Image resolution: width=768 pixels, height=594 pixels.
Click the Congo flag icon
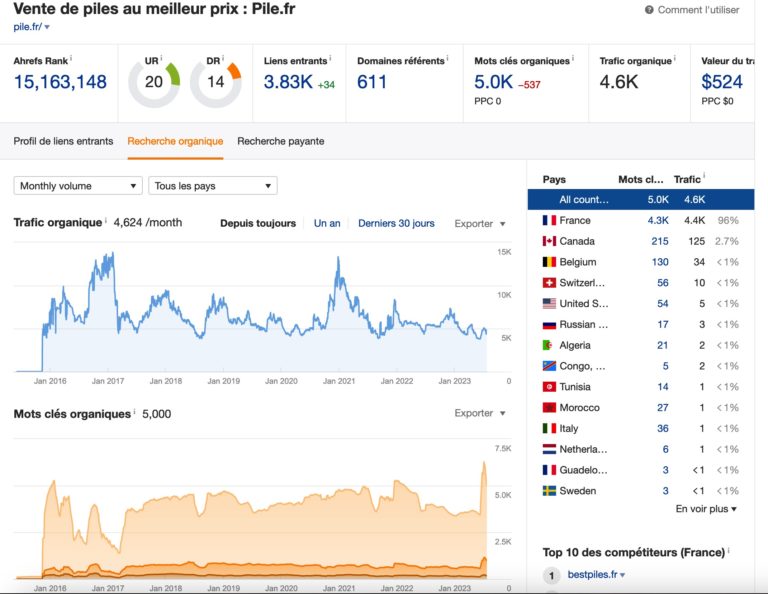pyautogui.click(x=549, y=366)
